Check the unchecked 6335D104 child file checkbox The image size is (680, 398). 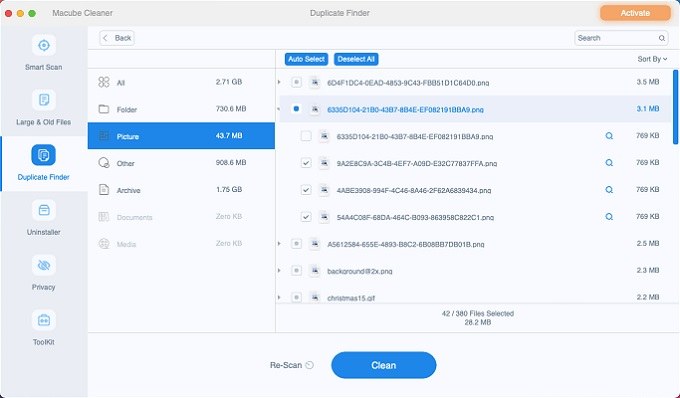tap(306, 136)
